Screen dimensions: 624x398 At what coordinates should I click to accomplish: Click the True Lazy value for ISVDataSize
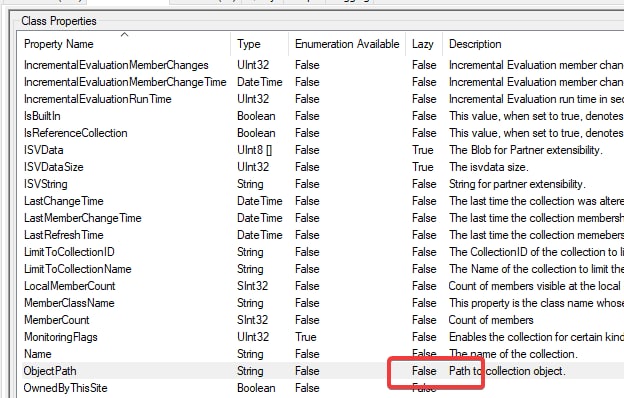click(x=422, y=167)
